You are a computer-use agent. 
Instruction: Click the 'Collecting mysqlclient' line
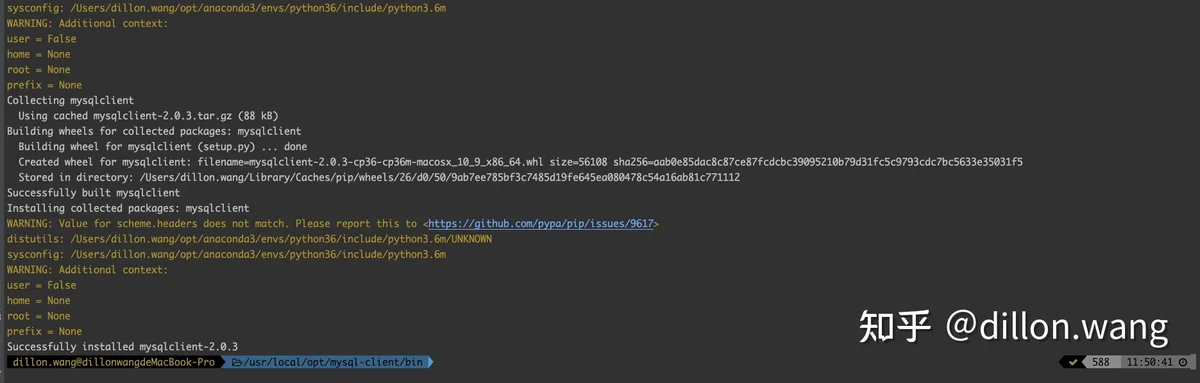[x=70, y=101]
